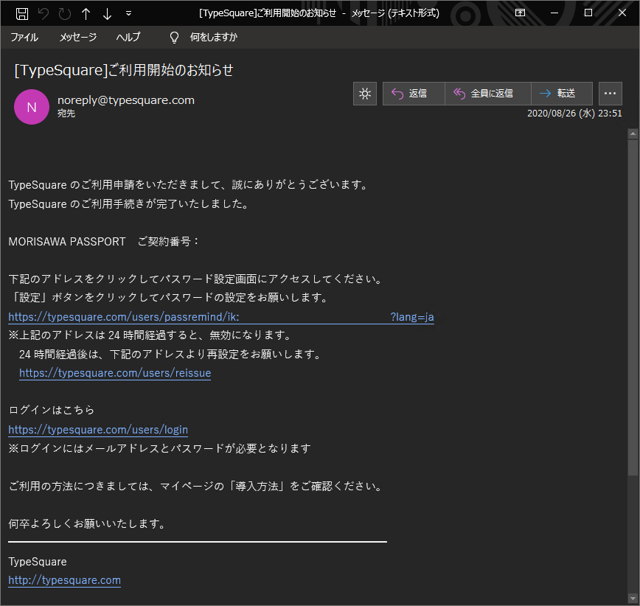This screenshot has height=606, width=640.
Task: Click scrollbar down arrow in message body
Action: coord(633,599)
